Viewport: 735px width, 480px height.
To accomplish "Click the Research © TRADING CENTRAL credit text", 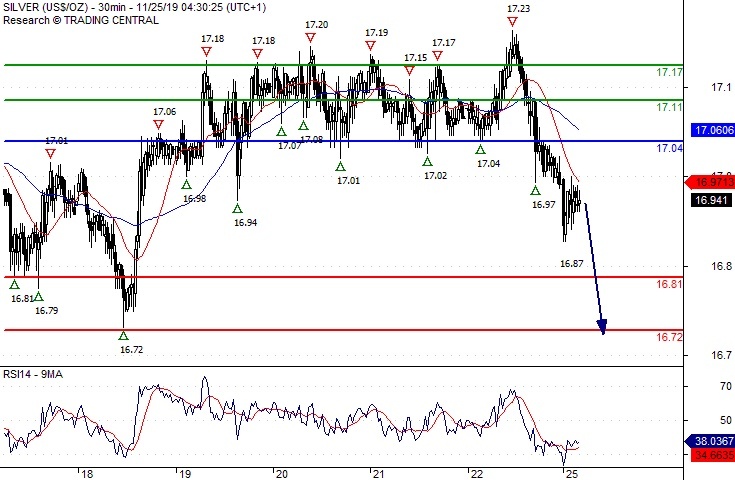I will pos(81,20).
